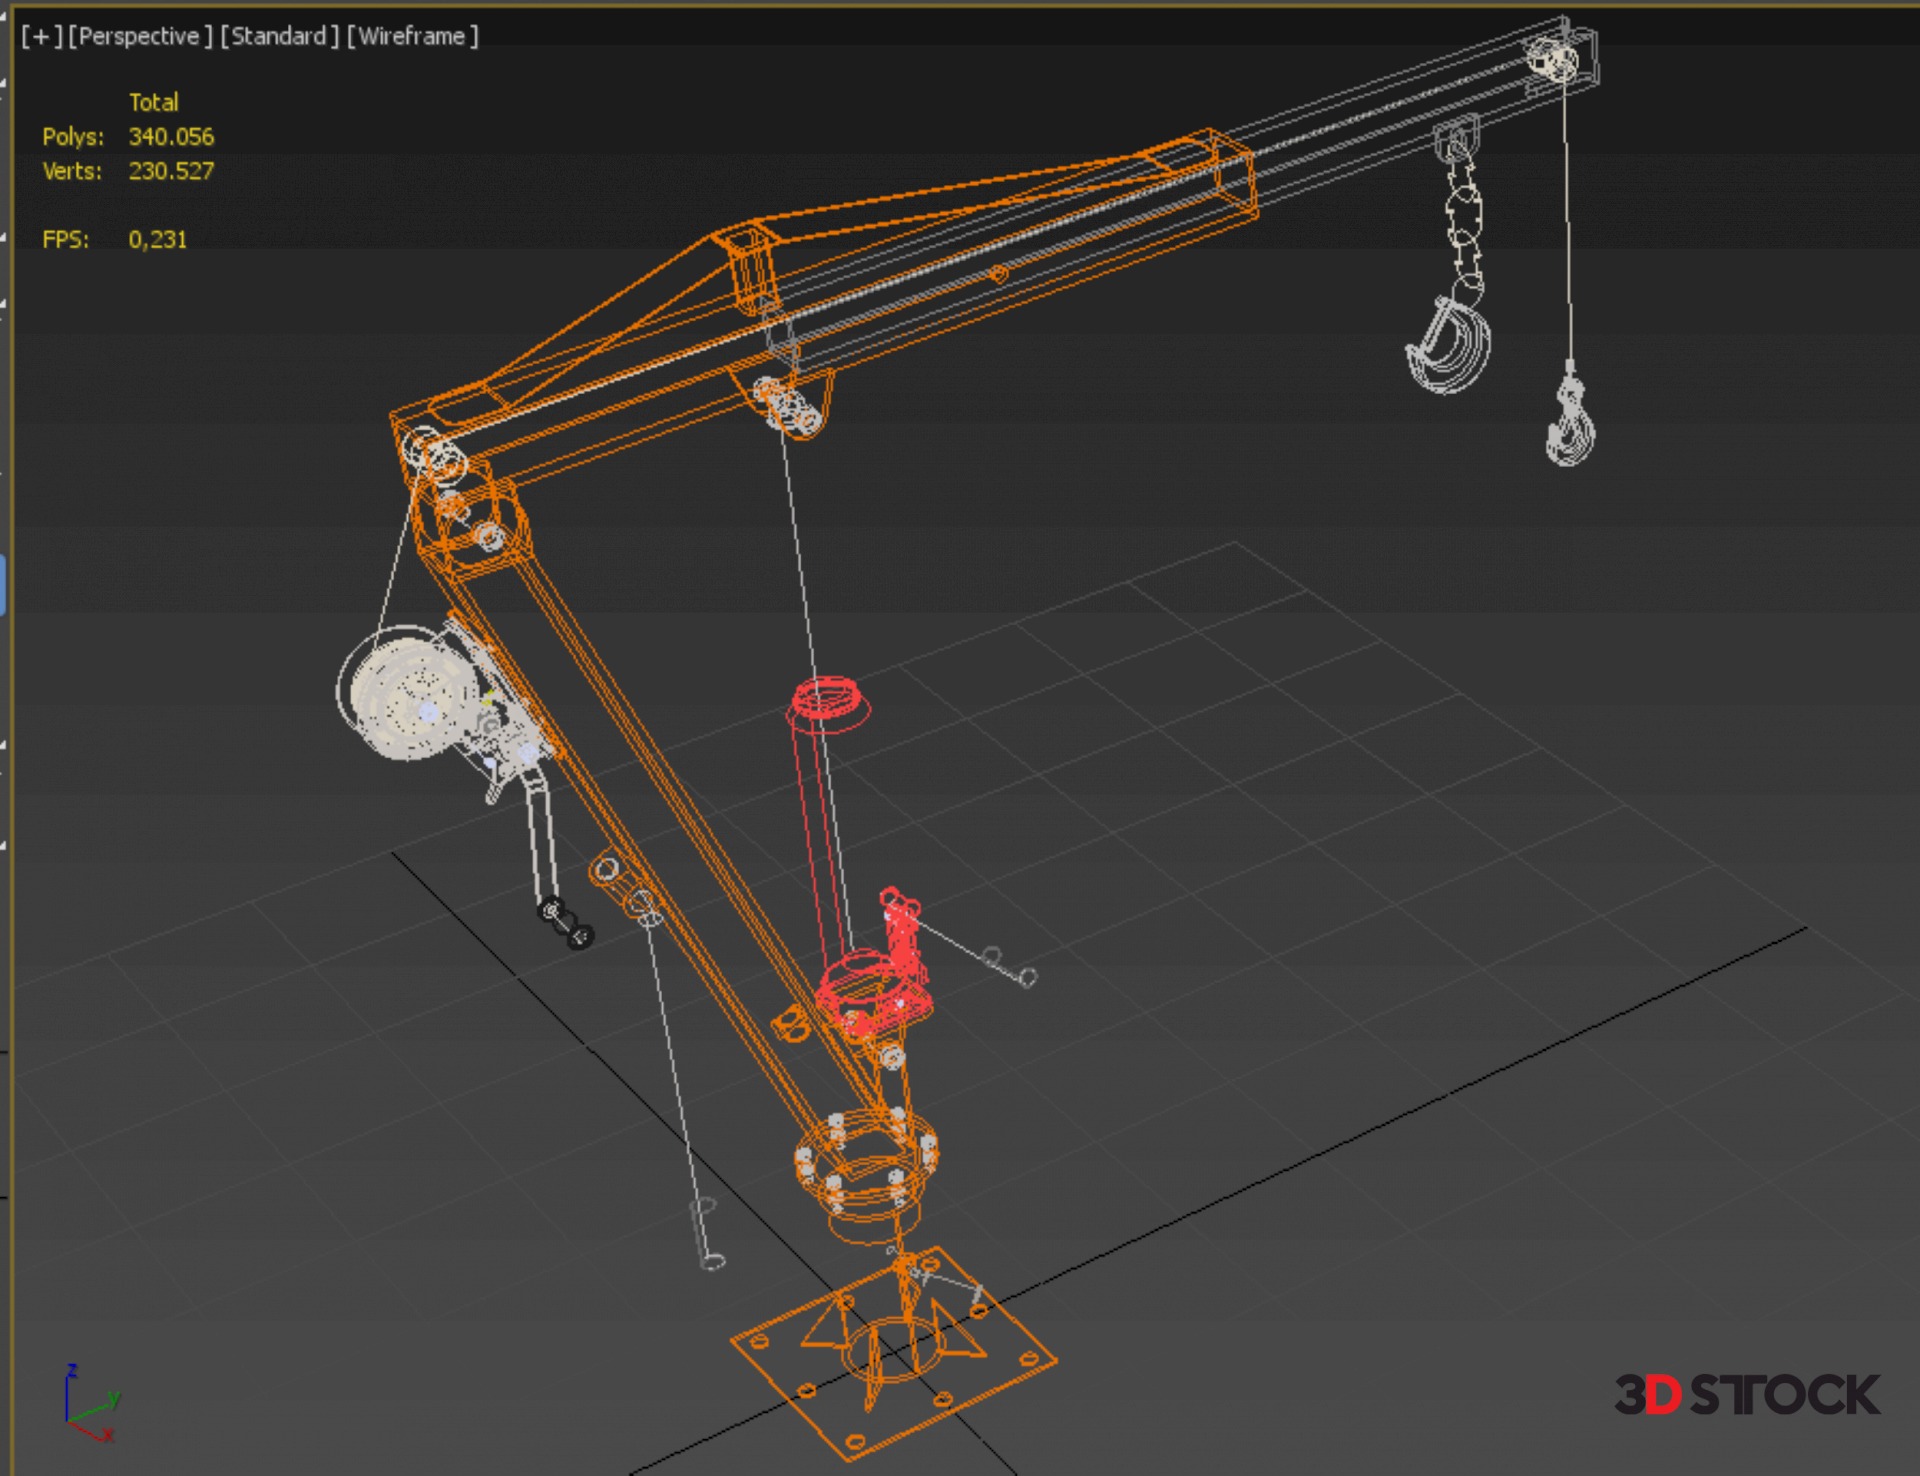The width and height of the screenshot is (1920, 1476).
Task: Open the [+] general viewport menu
Action: (x=41, y=37)
